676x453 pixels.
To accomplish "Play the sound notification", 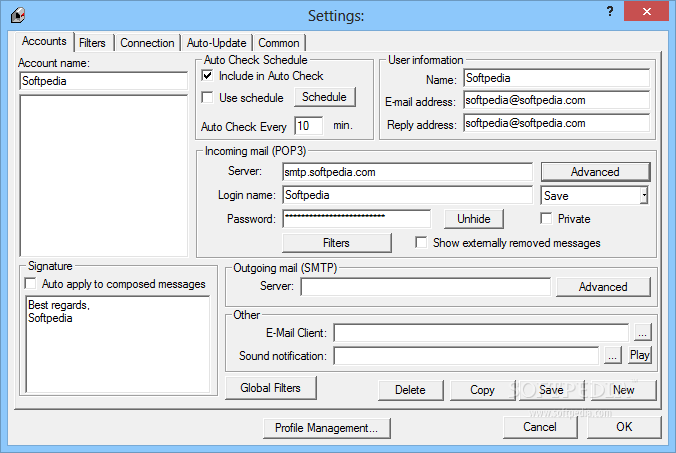I will click(x=640, y=355).
